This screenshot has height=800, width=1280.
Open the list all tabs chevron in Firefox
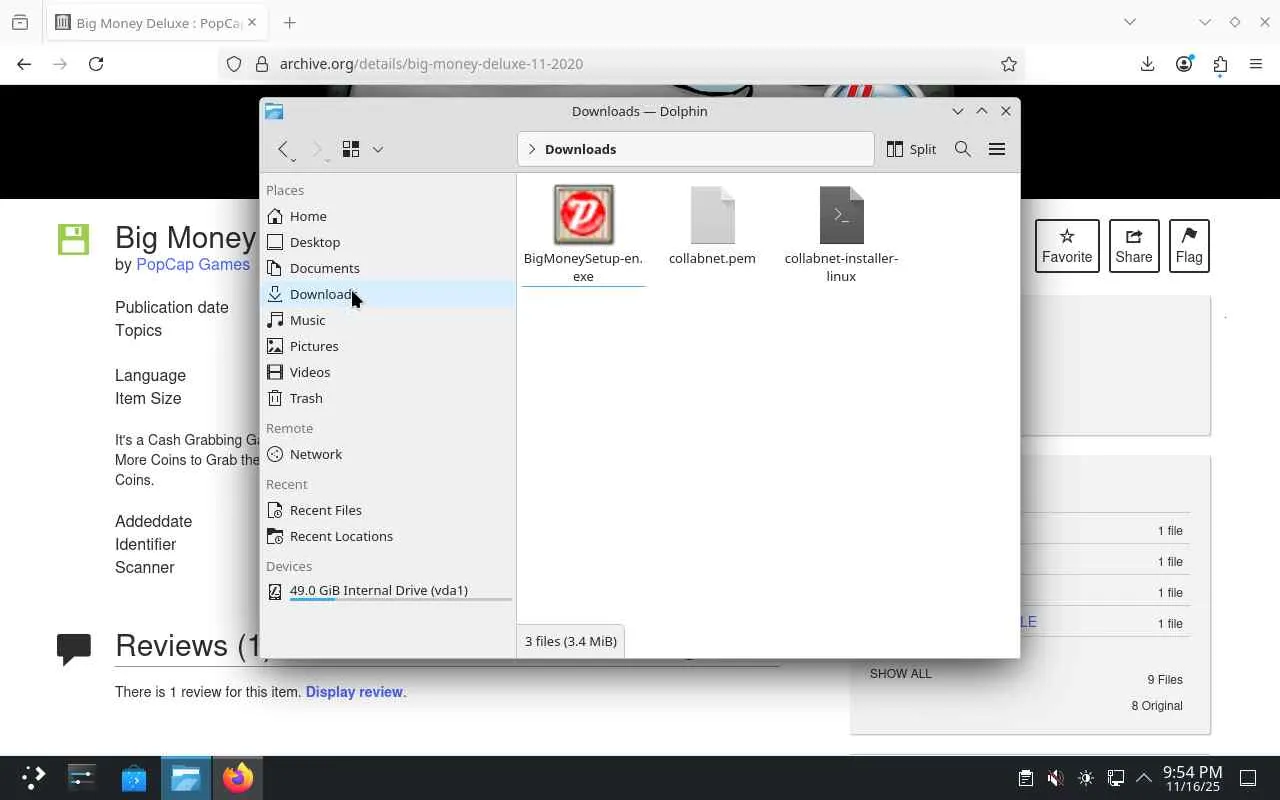(x=1130, y=22)
